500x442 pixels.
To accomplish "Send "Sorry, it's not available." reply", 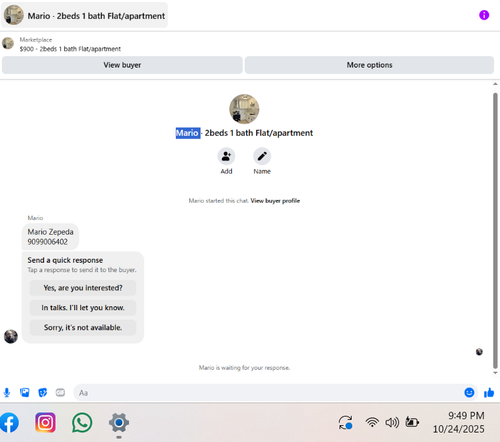I will coord(83,327).
